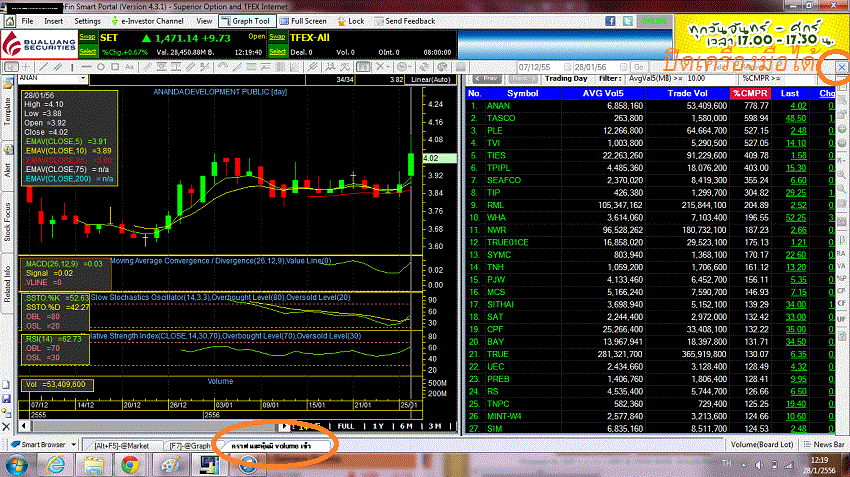Viewport: 850px width, 477px height.
Task: Toggle Full Screen mode
Action: pos(304,21)
